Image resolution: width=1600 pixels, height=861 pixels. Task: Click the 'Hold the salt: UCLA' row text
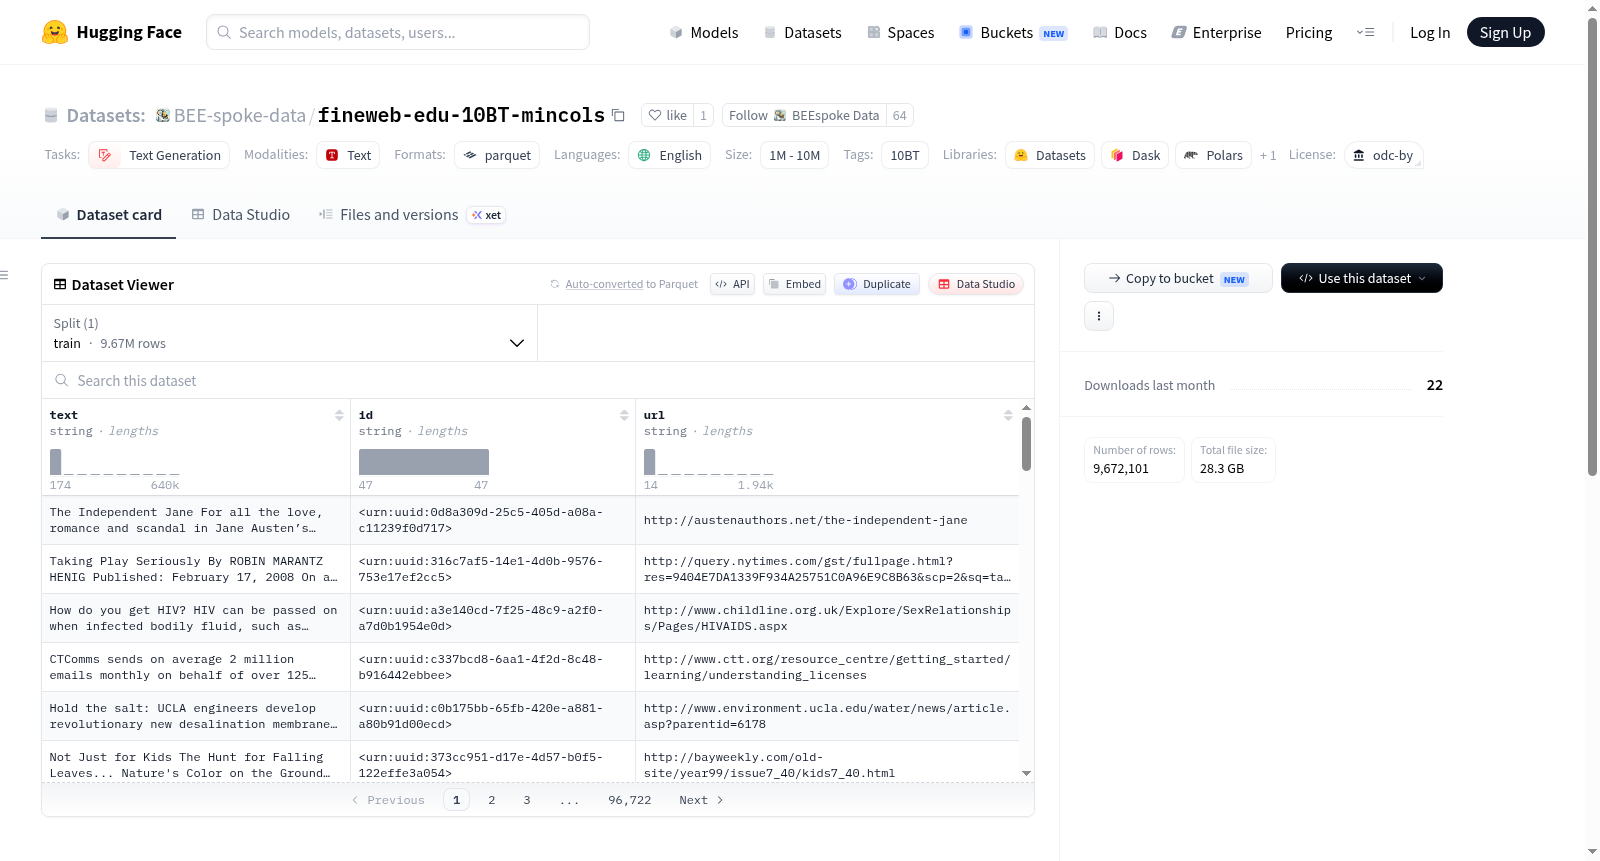[196, 716]
